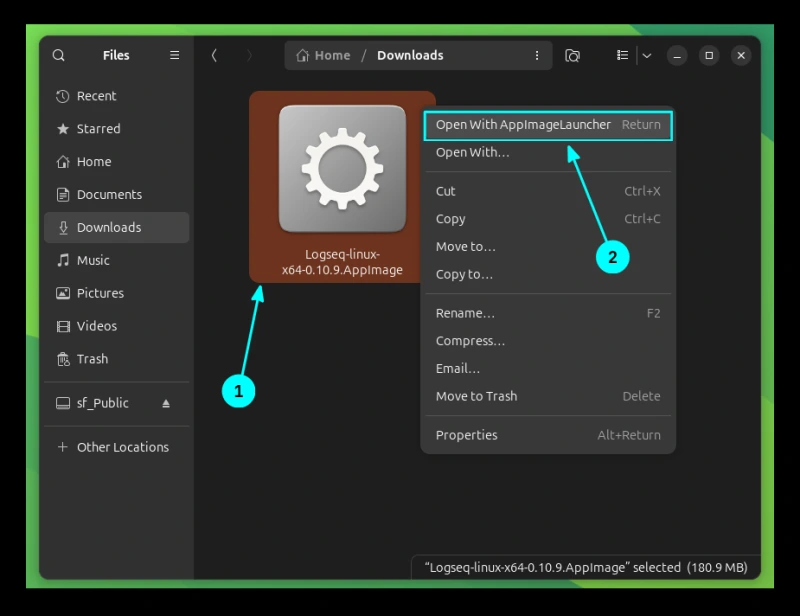Open path options three-dot menu
This screenshot has width=800, height=616.
click(x=537, y=56)
